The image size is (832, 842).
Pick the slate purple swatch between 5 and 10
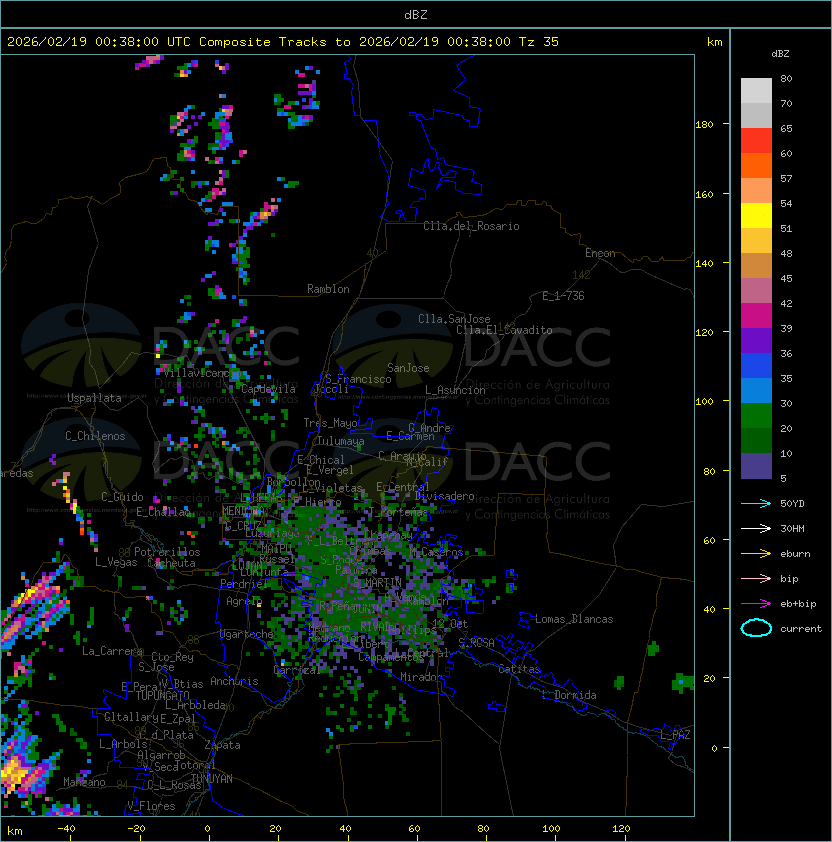(756, 466)
